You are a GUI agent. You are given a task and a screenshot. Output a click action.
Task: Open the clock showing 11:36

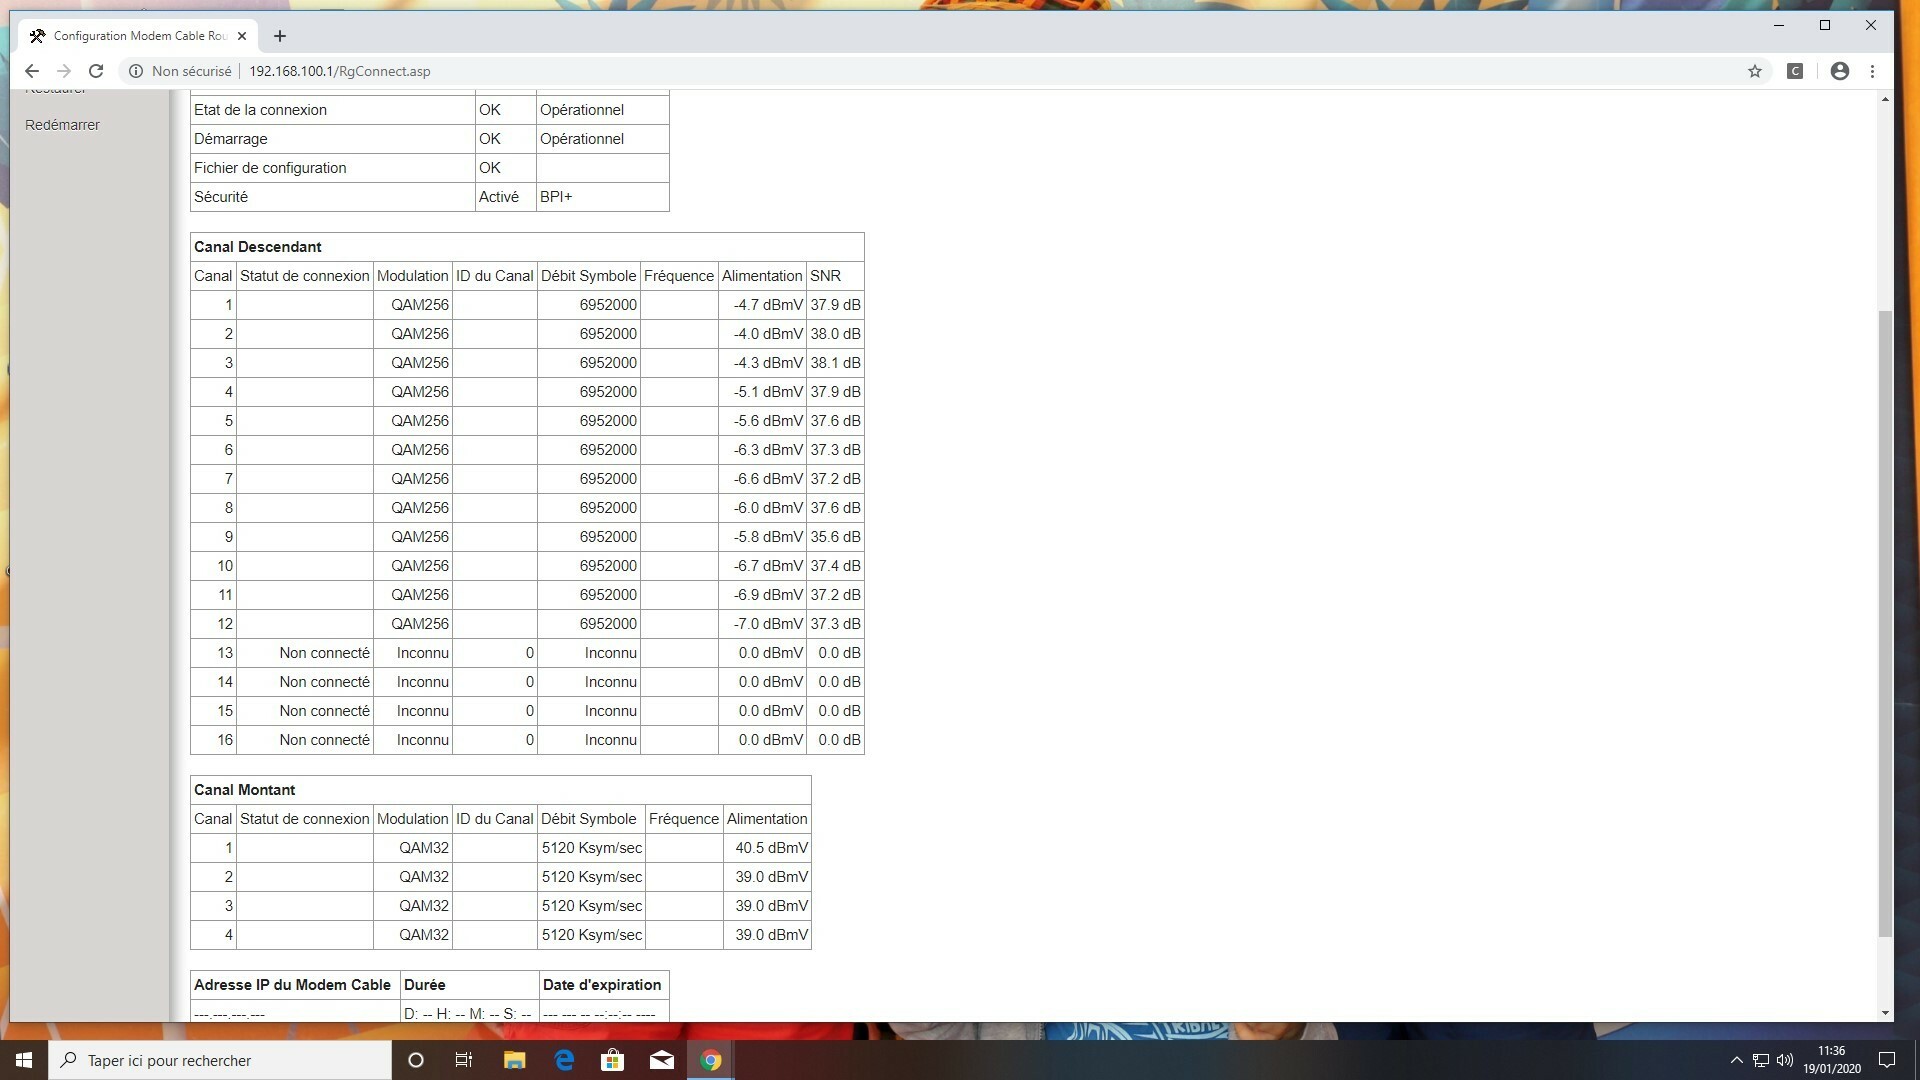1832,1060
